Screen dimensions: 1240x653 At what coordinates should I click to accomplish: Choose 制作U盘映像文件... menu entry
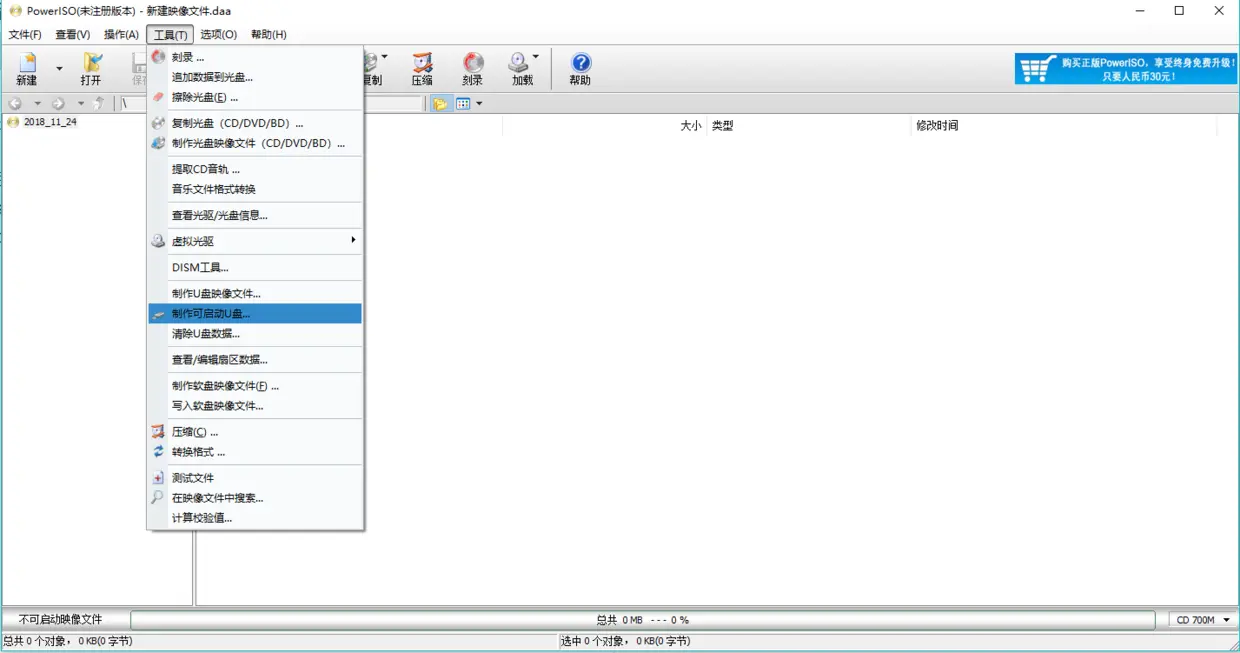[255, 293]
